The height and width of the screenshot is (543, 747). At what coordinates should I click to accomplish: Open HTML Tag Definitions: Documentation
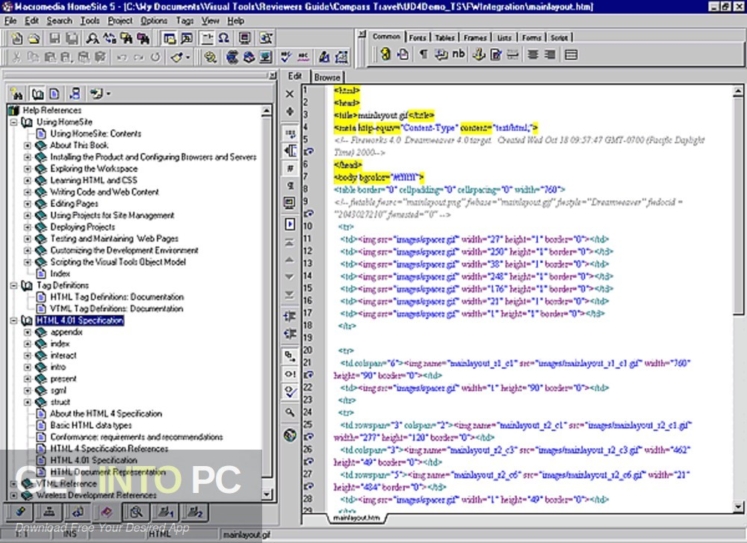coord(117,297)
